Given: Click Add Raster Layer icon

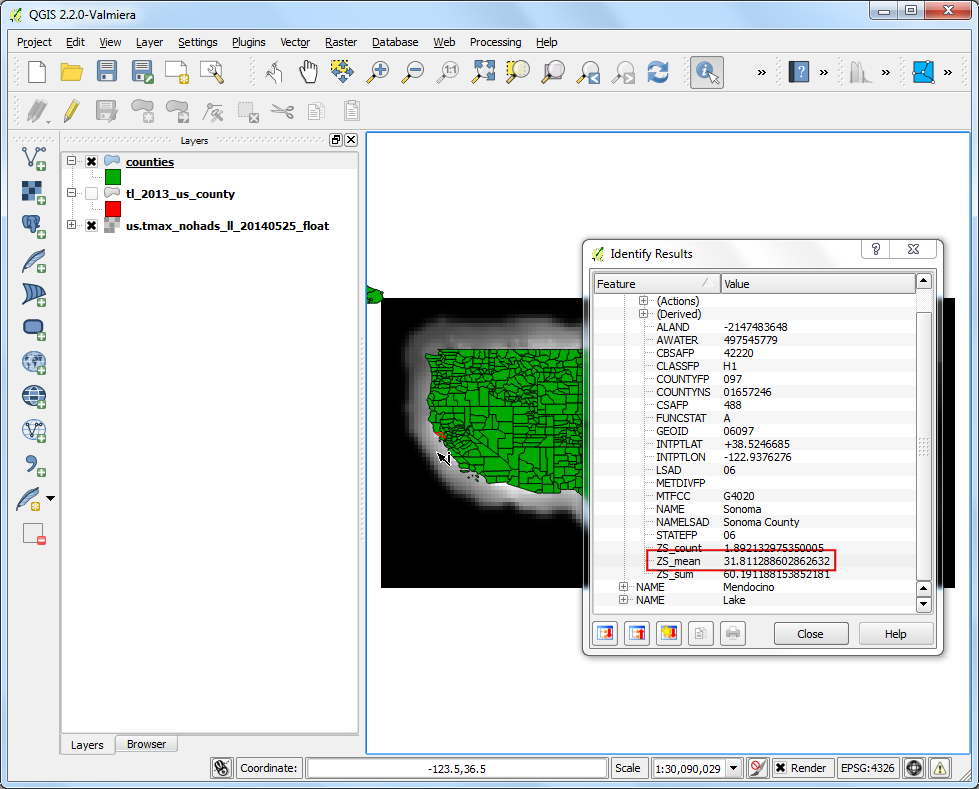Looking at the screenshot, I should [x=34, y=192].
